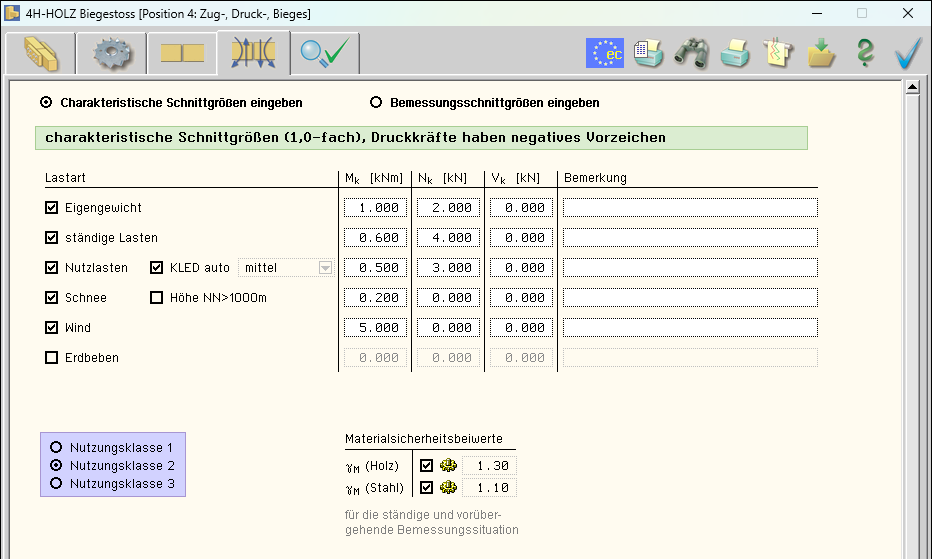932x559 pixels.
Task: Open the magnifier checkmark results tab
Action: (x=328, y=54)
